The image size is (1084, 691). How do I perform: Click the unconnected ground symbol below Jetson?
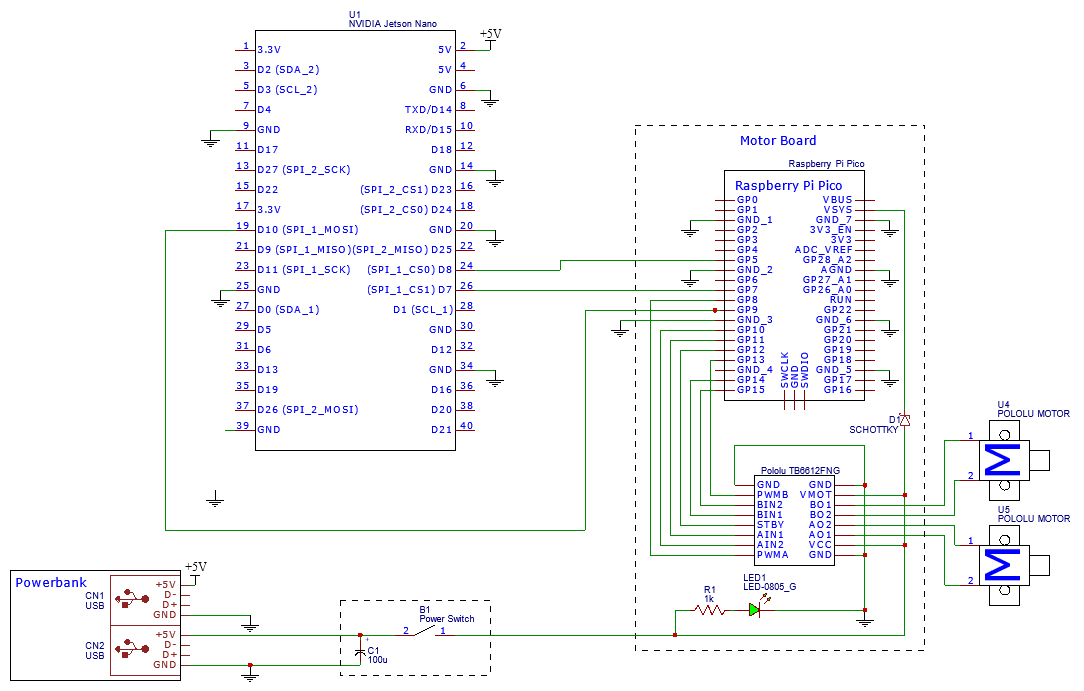[215, 500]
